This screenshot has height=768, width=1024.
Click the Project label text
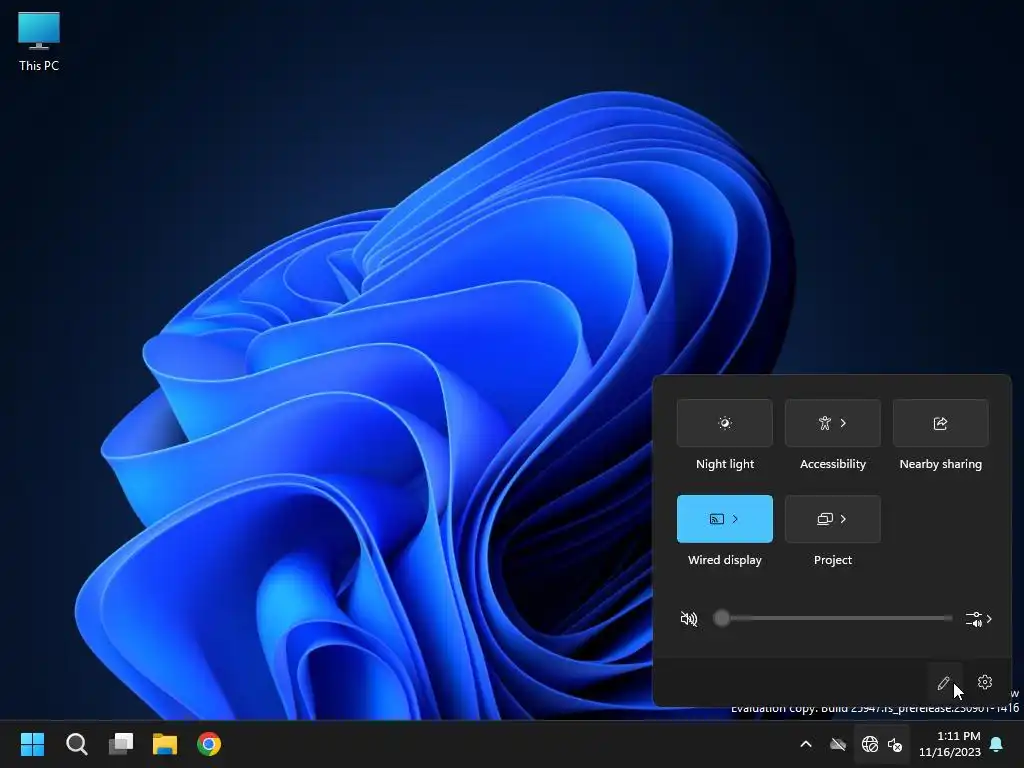point(833,560)
